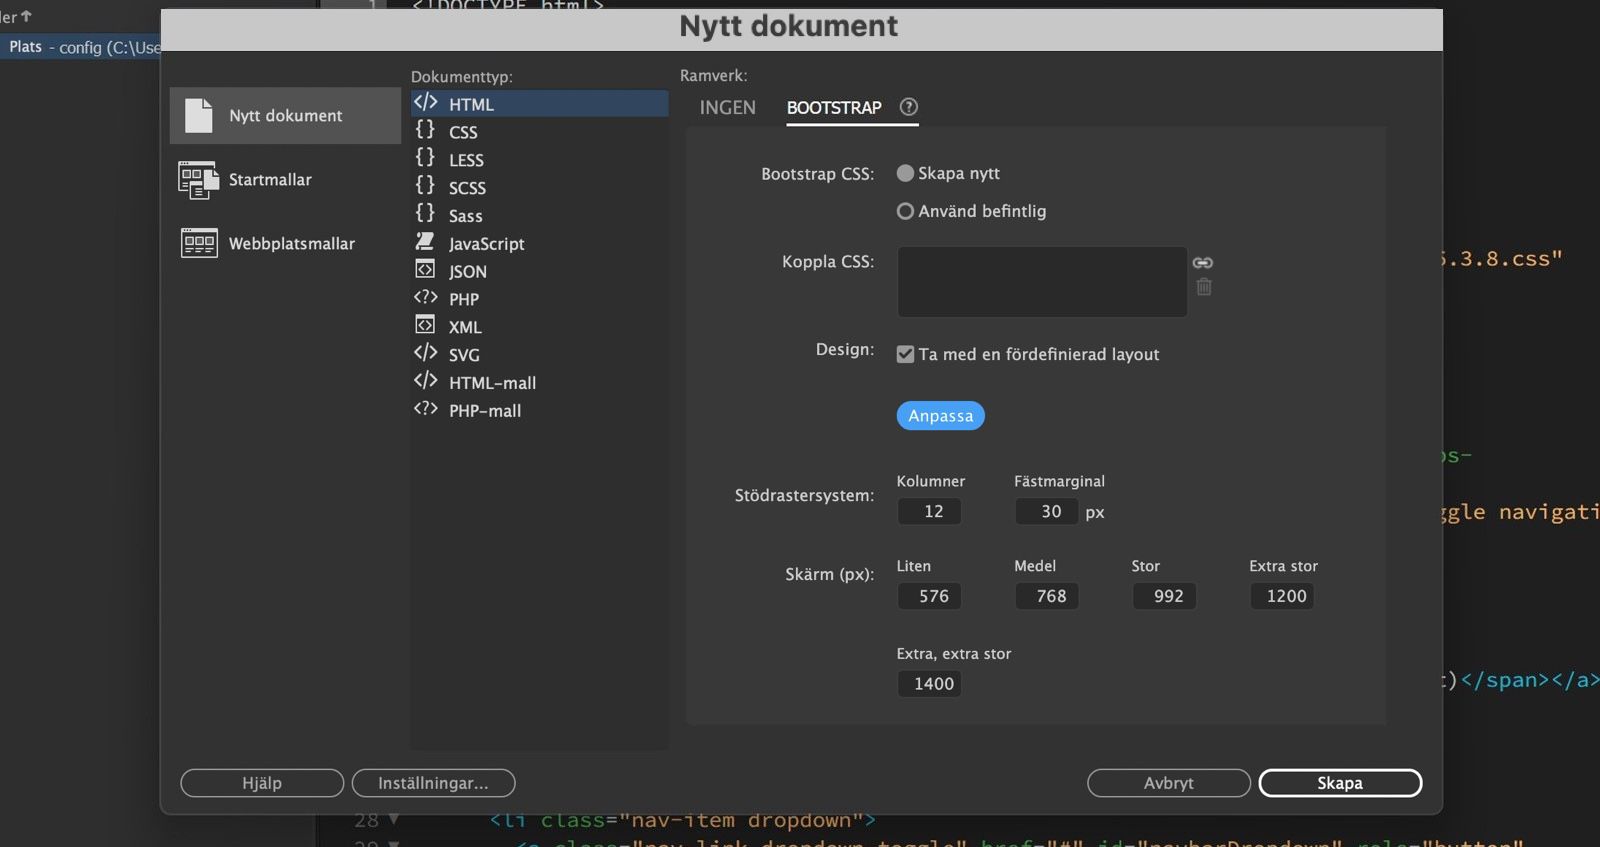Click the Stor screen field 992
The height and width of the screenshot is (847, 1600).
[x=1164, y=596]
